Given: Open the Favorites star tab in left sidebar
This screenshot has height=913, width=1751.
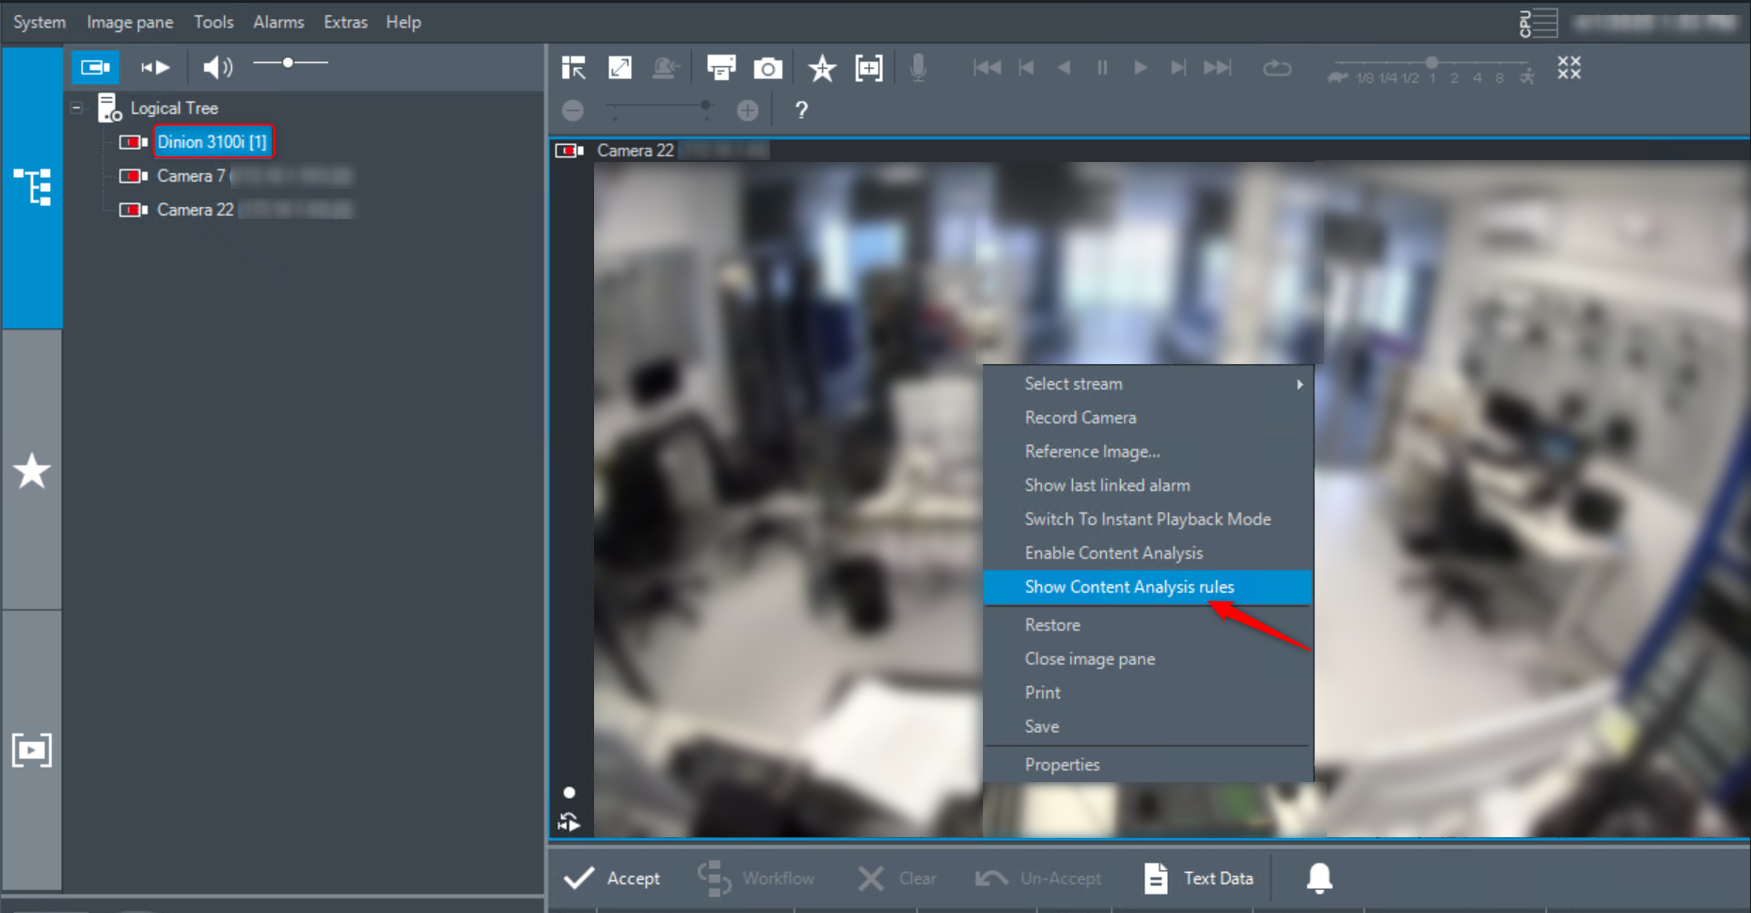Looking at the screenshot, I should [x=32, y=471].
